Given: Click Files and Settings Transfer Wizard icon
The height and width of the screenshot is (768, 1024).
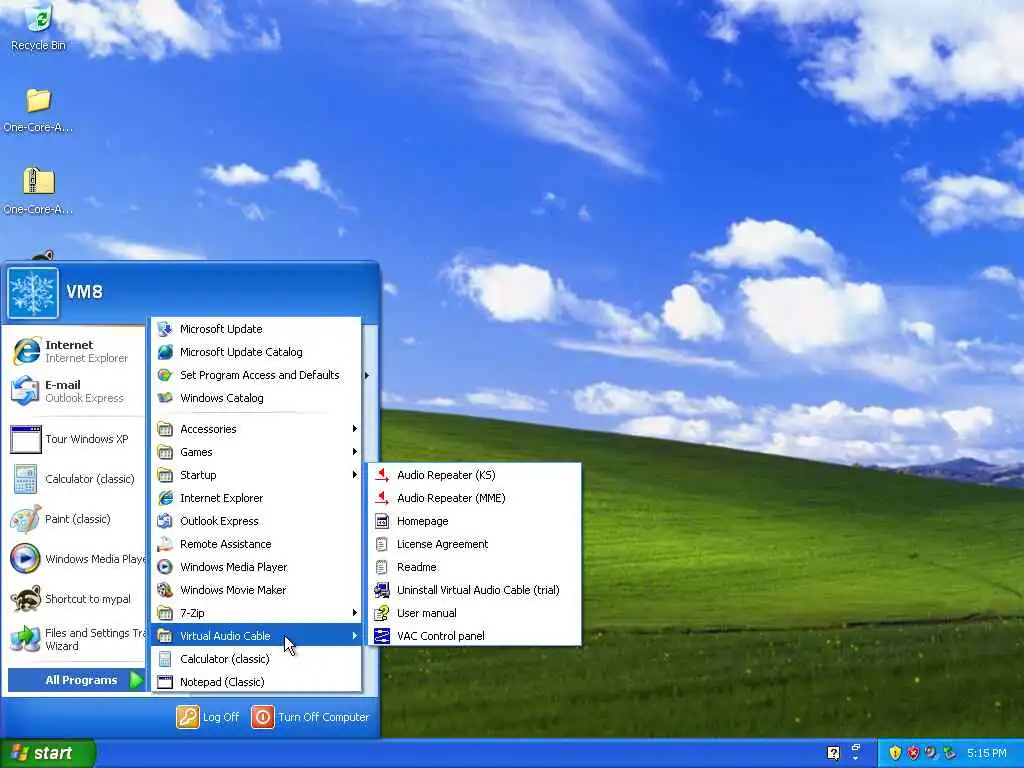Looking at the screenshot, I should click(x=25, y=639).
